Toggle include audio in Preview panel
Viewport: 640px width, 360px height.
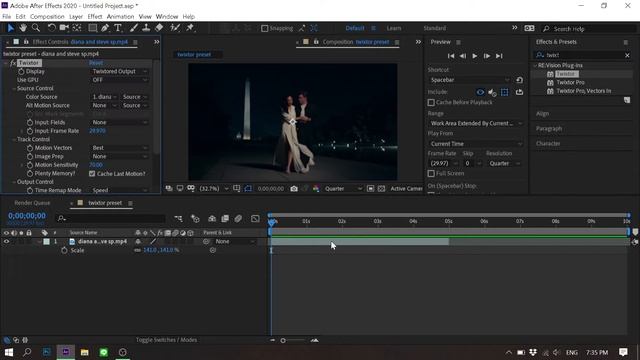pyautogui.click(x=492, y=92)
